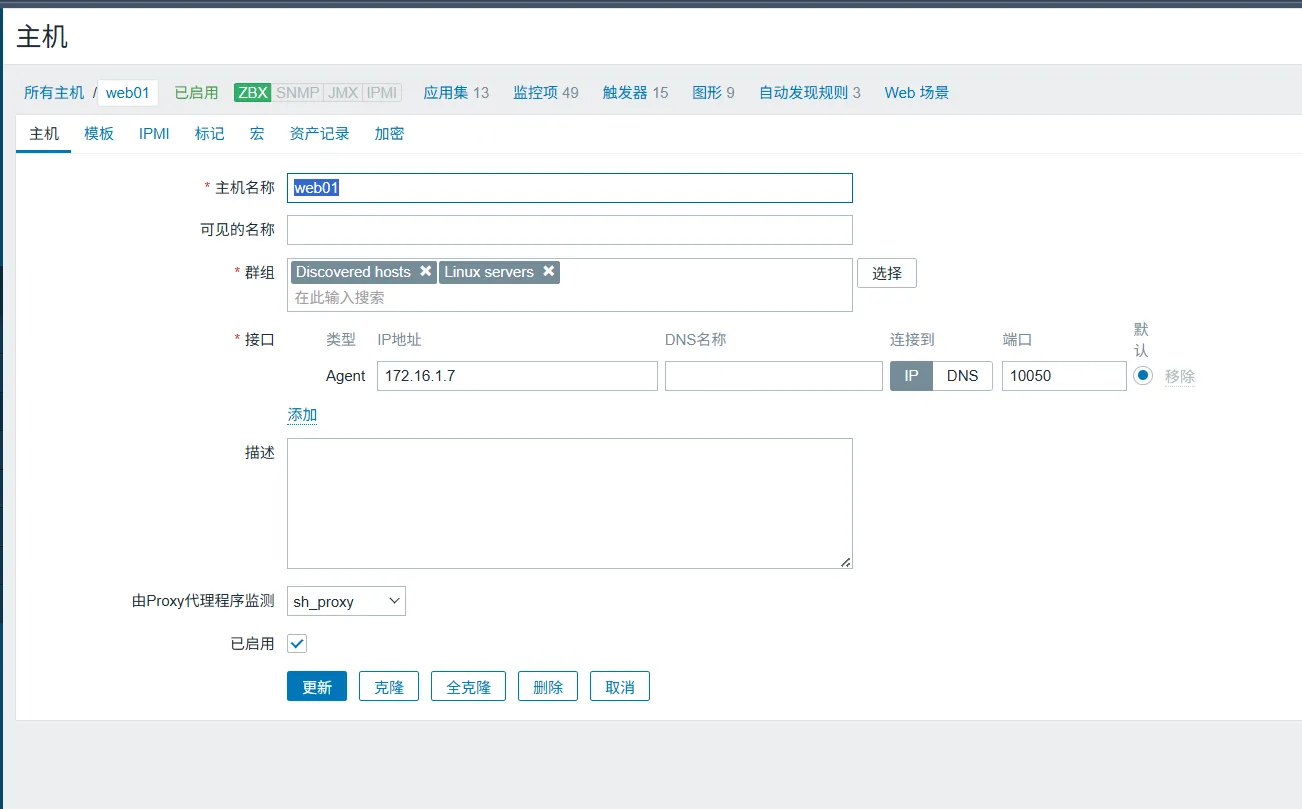Select the default interface radio button
The height and width of the screenshot is (809, 1302).
[x=1143, y=376]
